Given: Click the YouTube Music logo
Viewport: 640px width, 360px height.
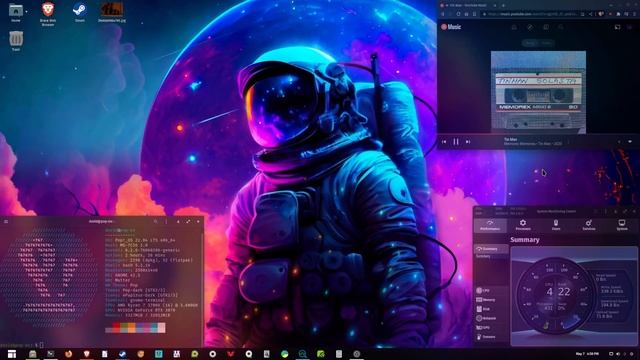Looking at the screenshot, I should (x=451, y=27).
